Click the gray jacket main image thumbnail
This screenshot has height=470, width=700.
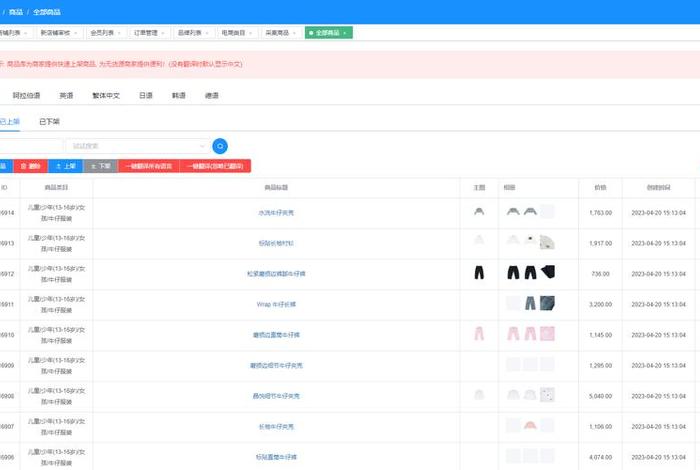pyautogui.click(x=479, y=212)
